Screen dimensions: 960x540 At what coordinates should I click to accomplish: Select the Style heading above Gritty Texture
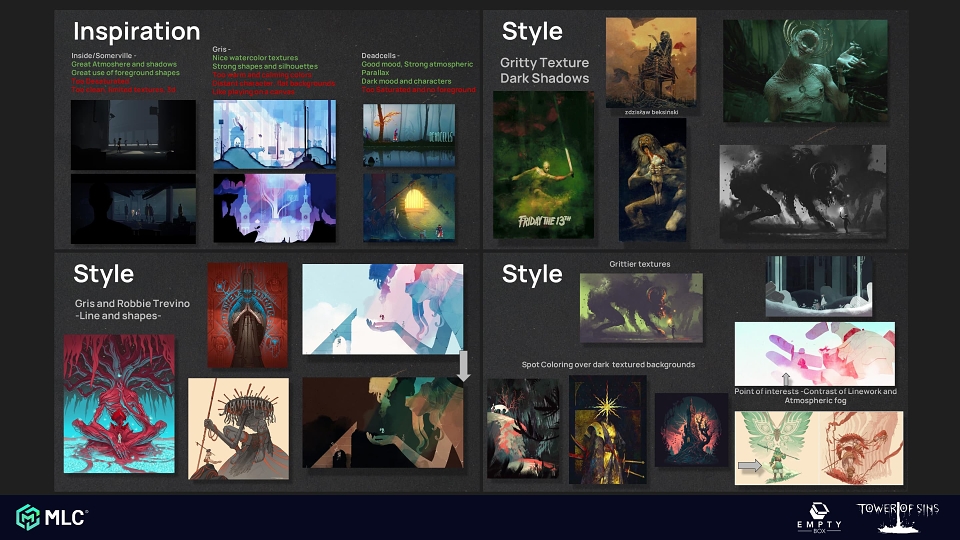point(532,31)
